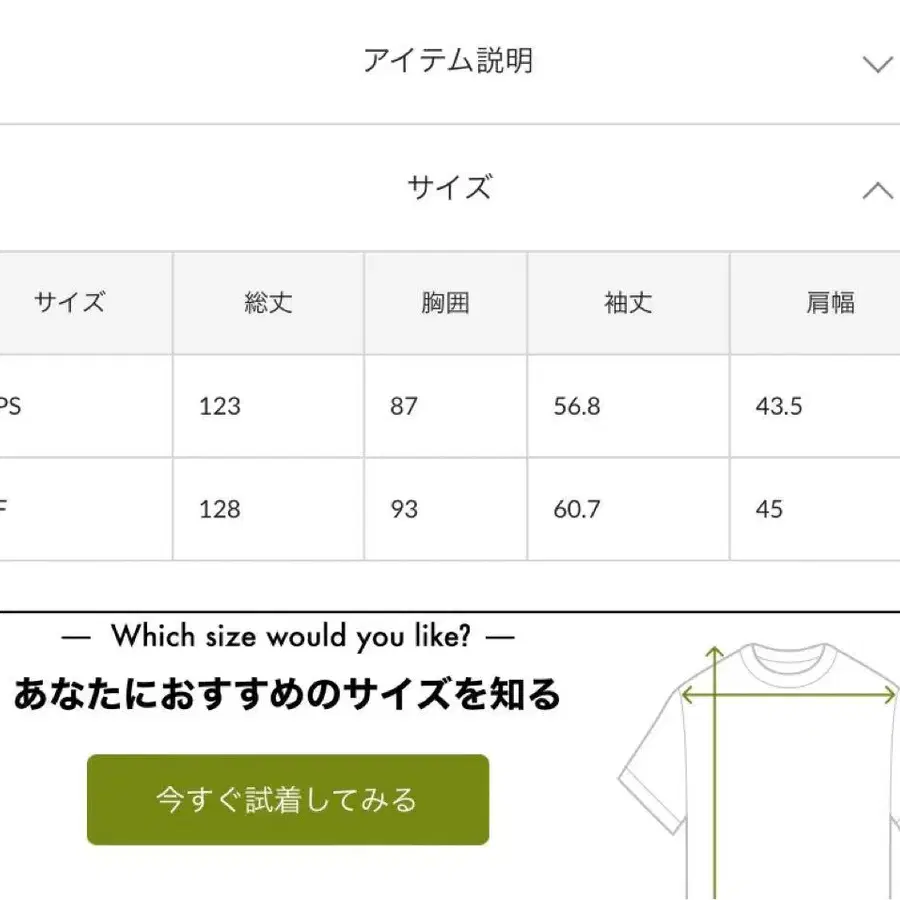Image resolution: width=900 pixels, height=900 pixels.
Task: Select the 総丈 column header
Action: click(268, 303)
